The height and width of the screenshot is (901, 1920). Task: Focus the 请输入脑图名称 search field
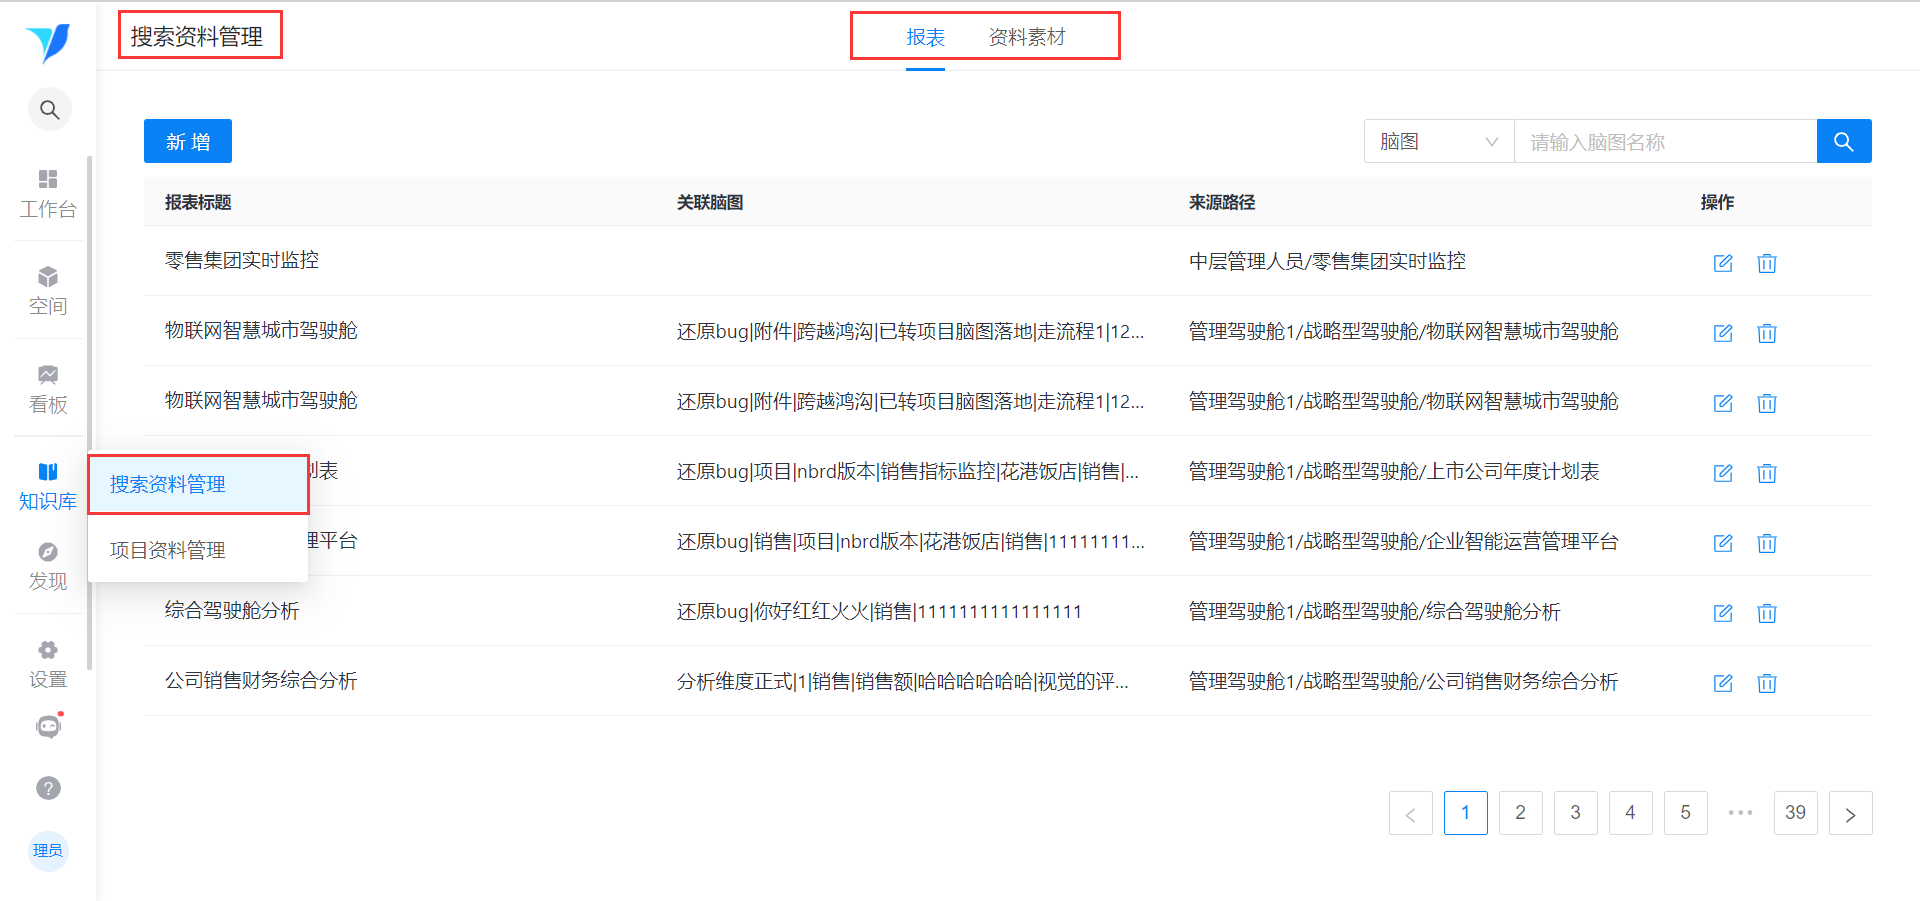coord(1665,141)
